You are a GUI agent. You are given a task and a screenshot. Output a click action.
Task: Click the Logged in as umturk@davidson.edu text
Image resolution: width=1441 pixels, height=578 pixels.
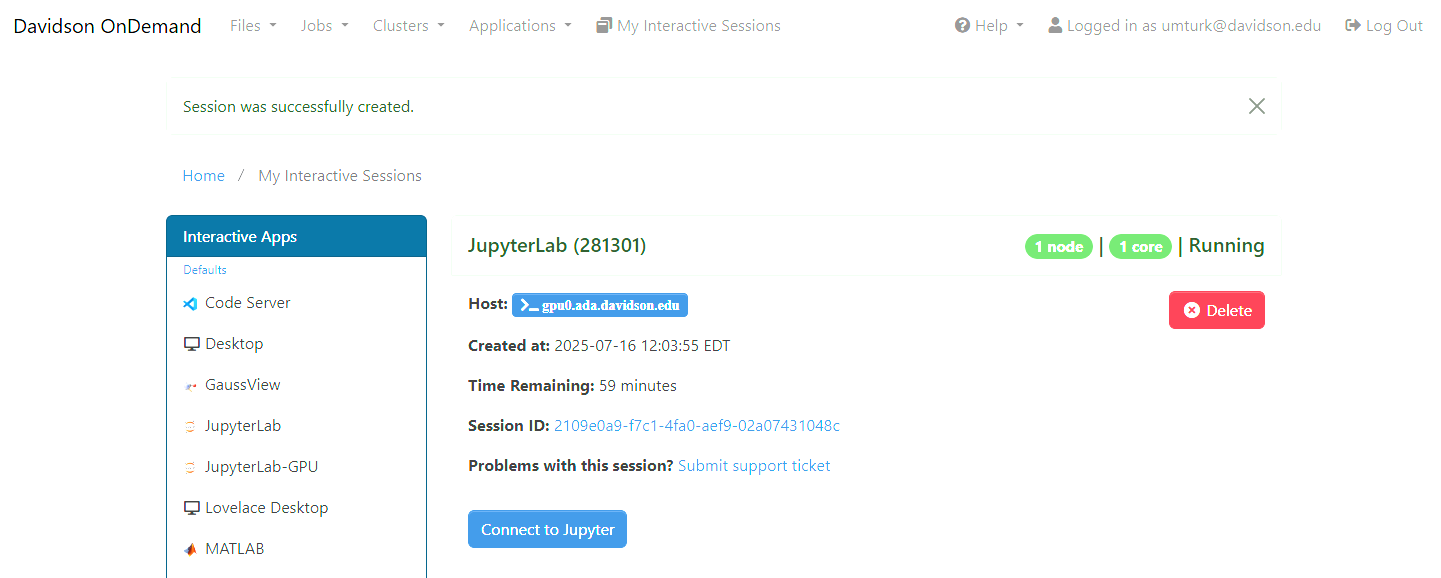point(1194,26)
